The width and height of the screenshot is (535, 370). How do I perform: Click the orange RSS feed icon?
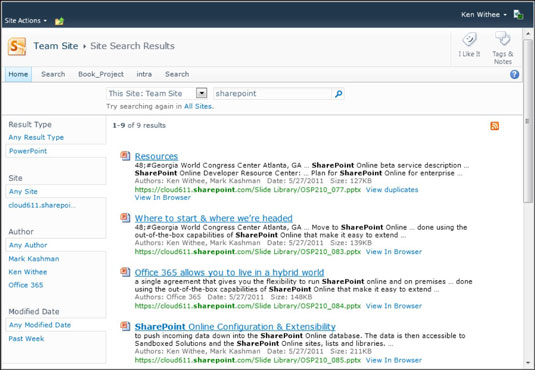[x=494, y=126]
